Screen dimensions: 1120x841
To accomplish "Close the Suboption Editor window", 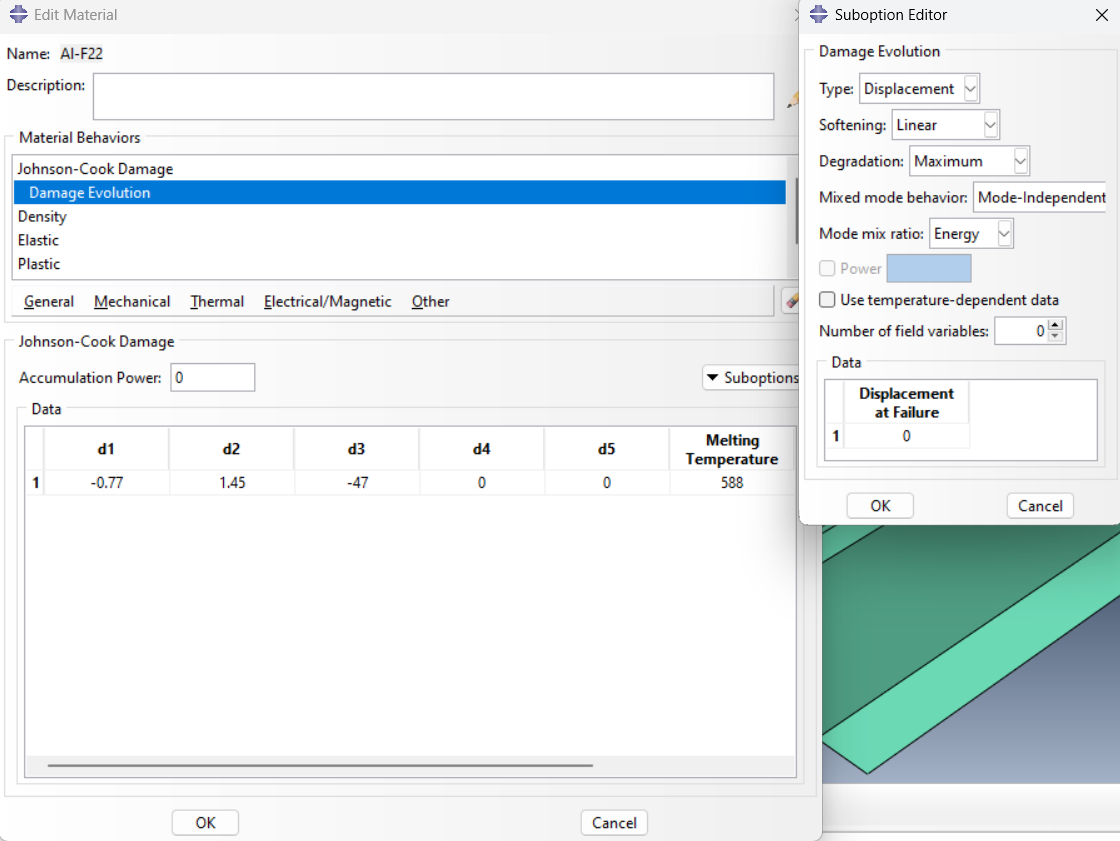I will (1101, 15).
